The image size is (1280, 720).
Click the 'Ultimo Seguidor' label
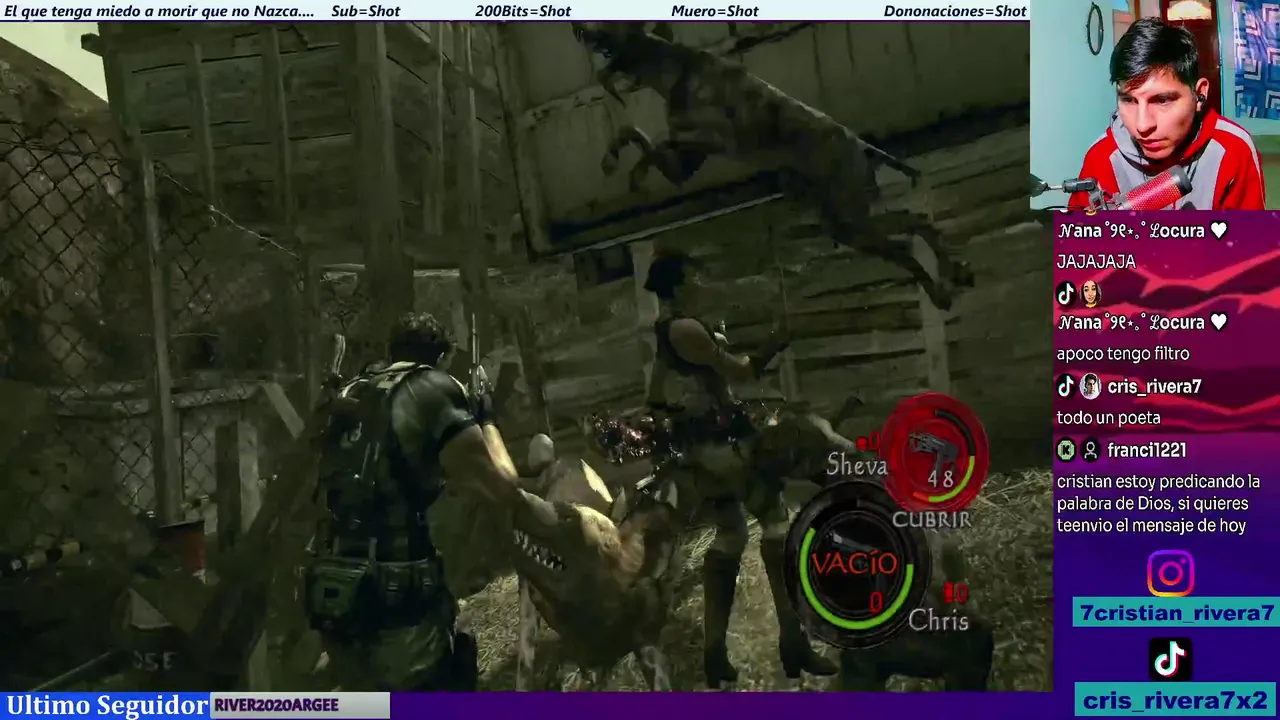point(106,706)
